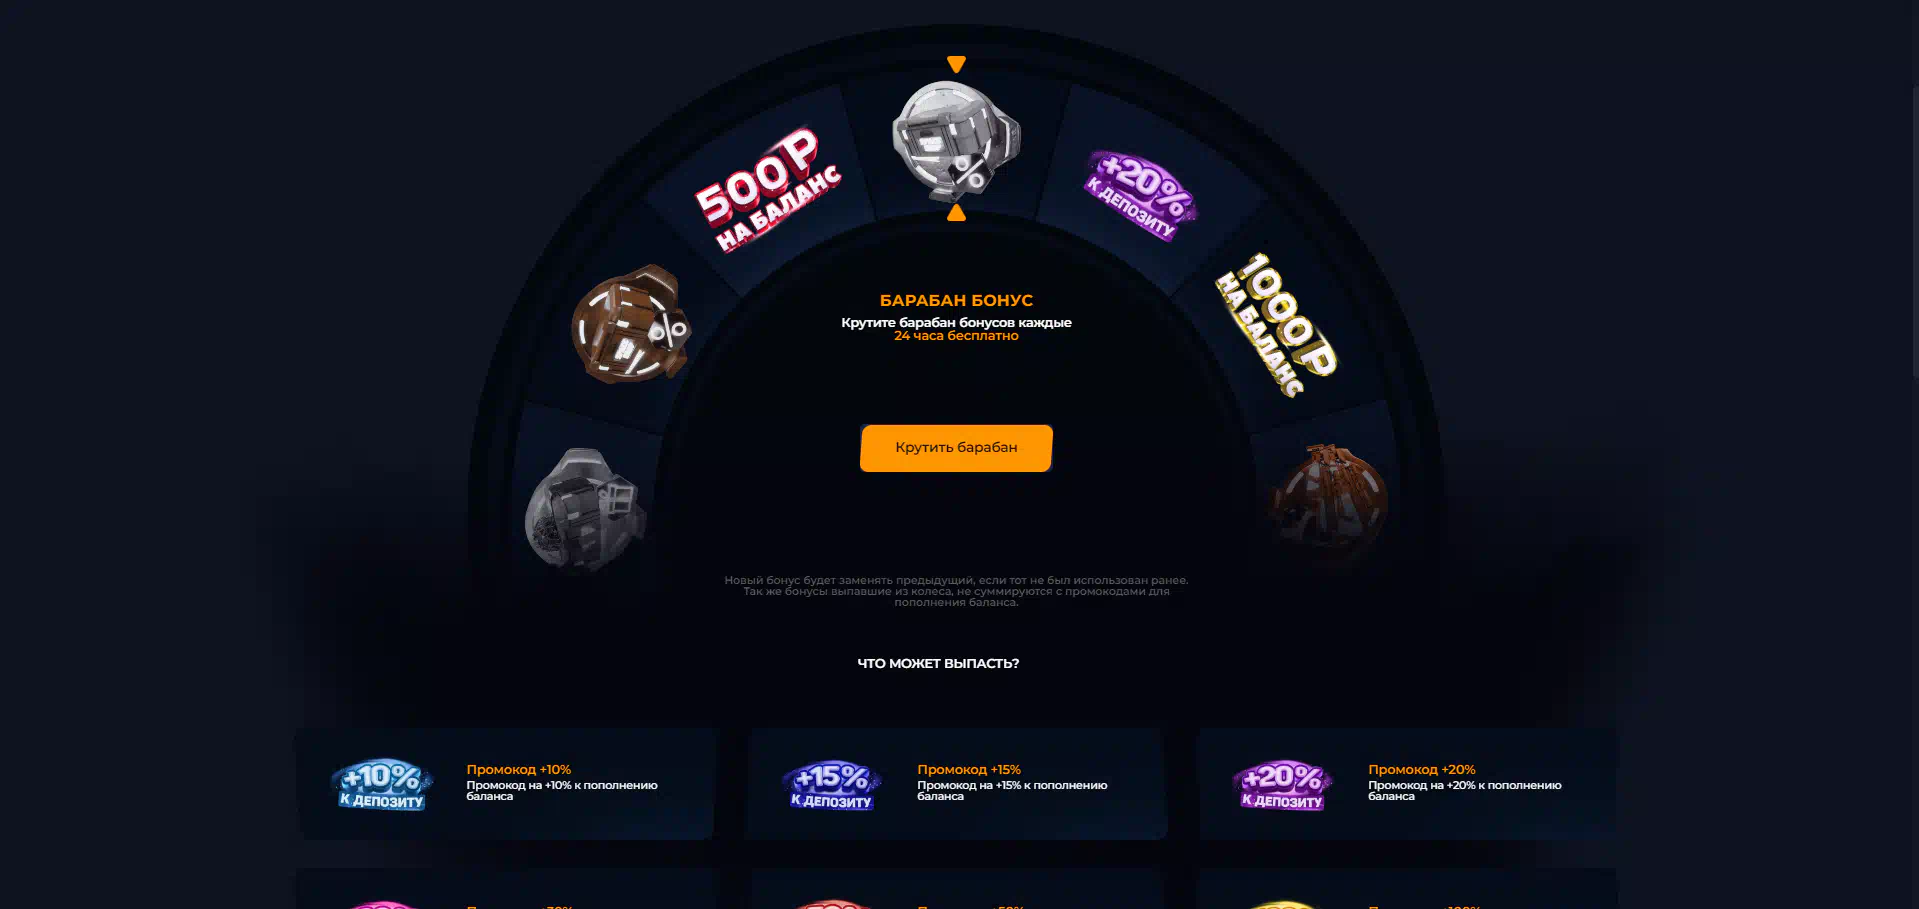Open the Промокод +15% prize title
1919x909 pixels.
tap(969, 769)
